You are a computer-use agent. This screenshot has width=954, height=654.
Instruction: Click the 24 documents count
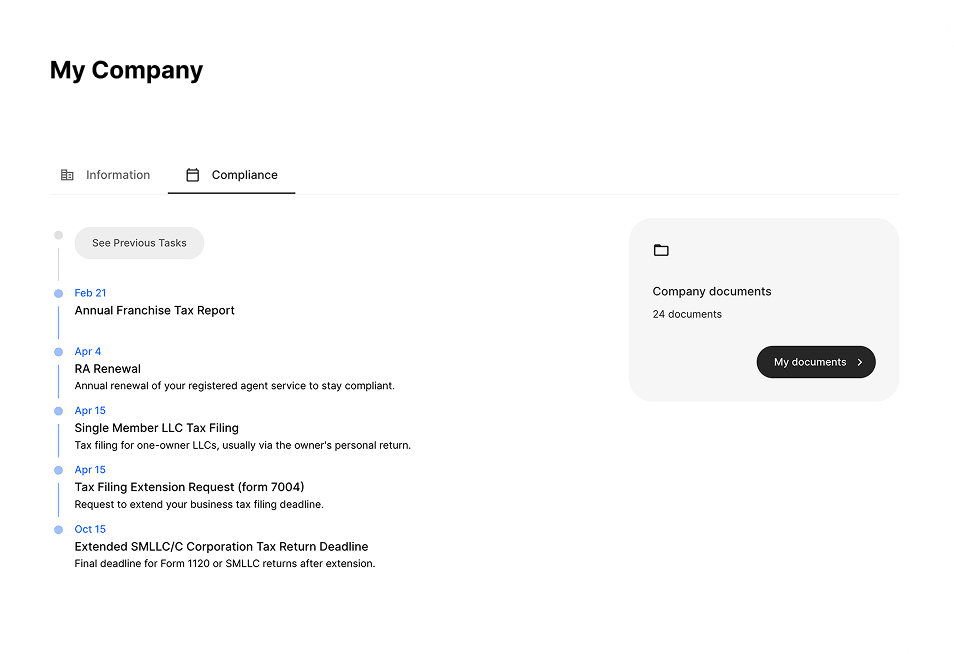tap(687, 314)
